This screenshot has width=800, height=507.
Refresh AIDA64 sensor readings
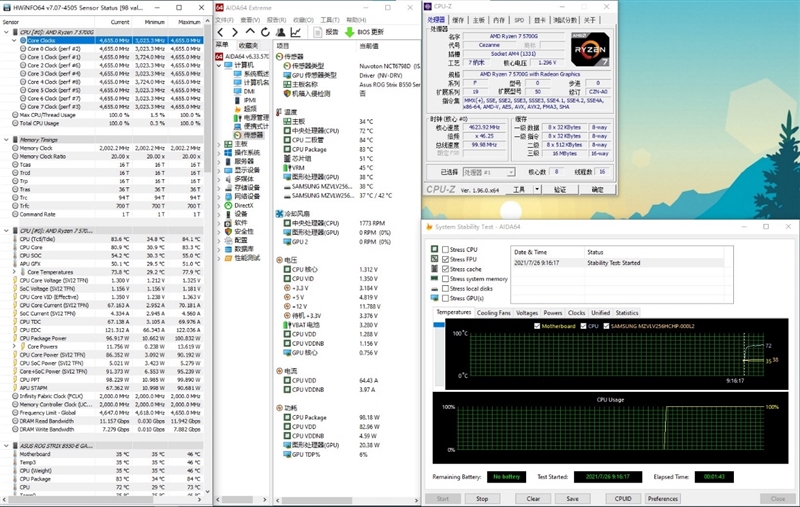(x=265, y=32)
